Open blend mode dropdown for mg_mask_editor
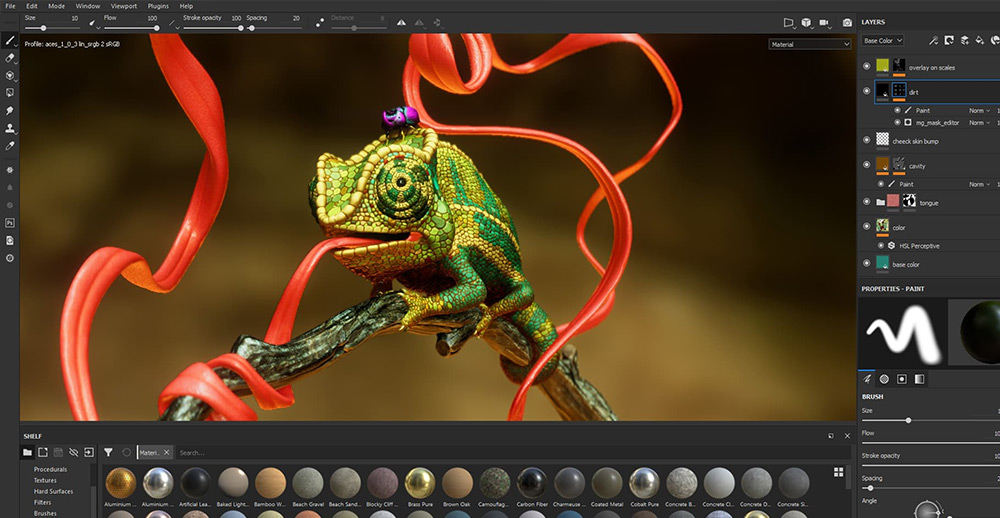 tap(981, 123)
